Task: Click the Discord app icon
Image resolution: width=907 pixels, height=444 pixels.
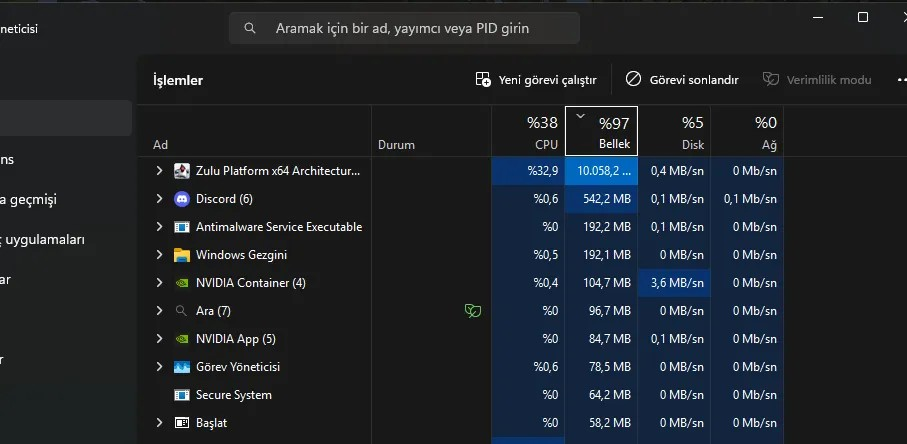Action: click(x=182, y=199)
